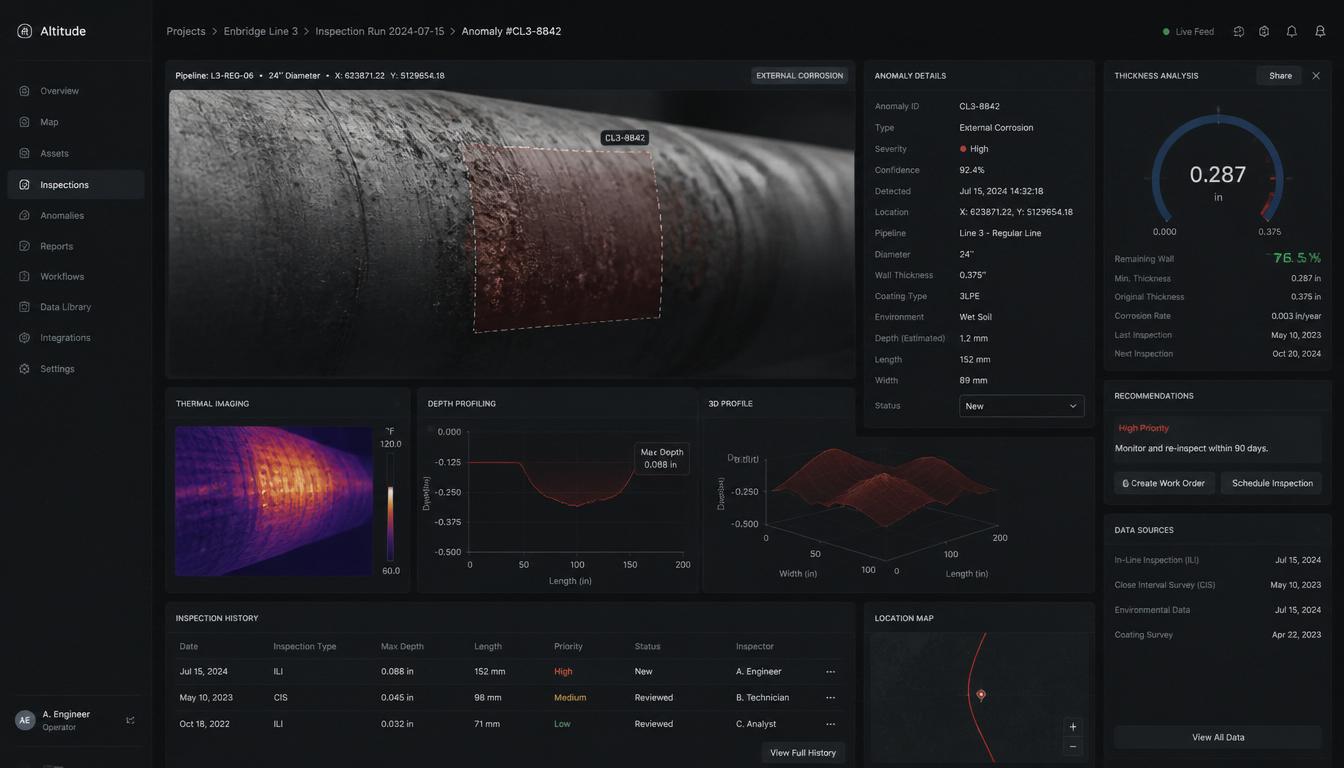Viewport: 1344px width, 768px height.
Task: Click the External Corrosion badge on pipeline image
Action: point(799,76)
